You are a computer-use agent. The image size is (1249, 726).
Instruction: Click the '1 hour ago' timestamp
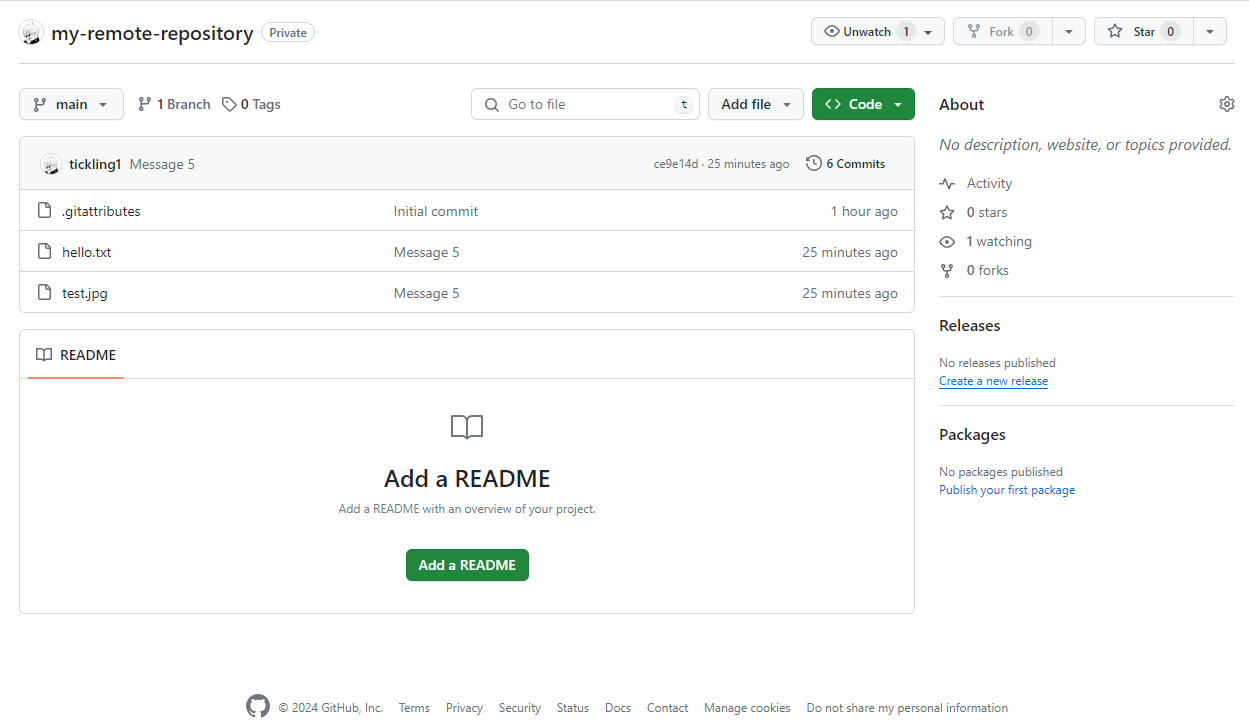(x=864, y=211)
